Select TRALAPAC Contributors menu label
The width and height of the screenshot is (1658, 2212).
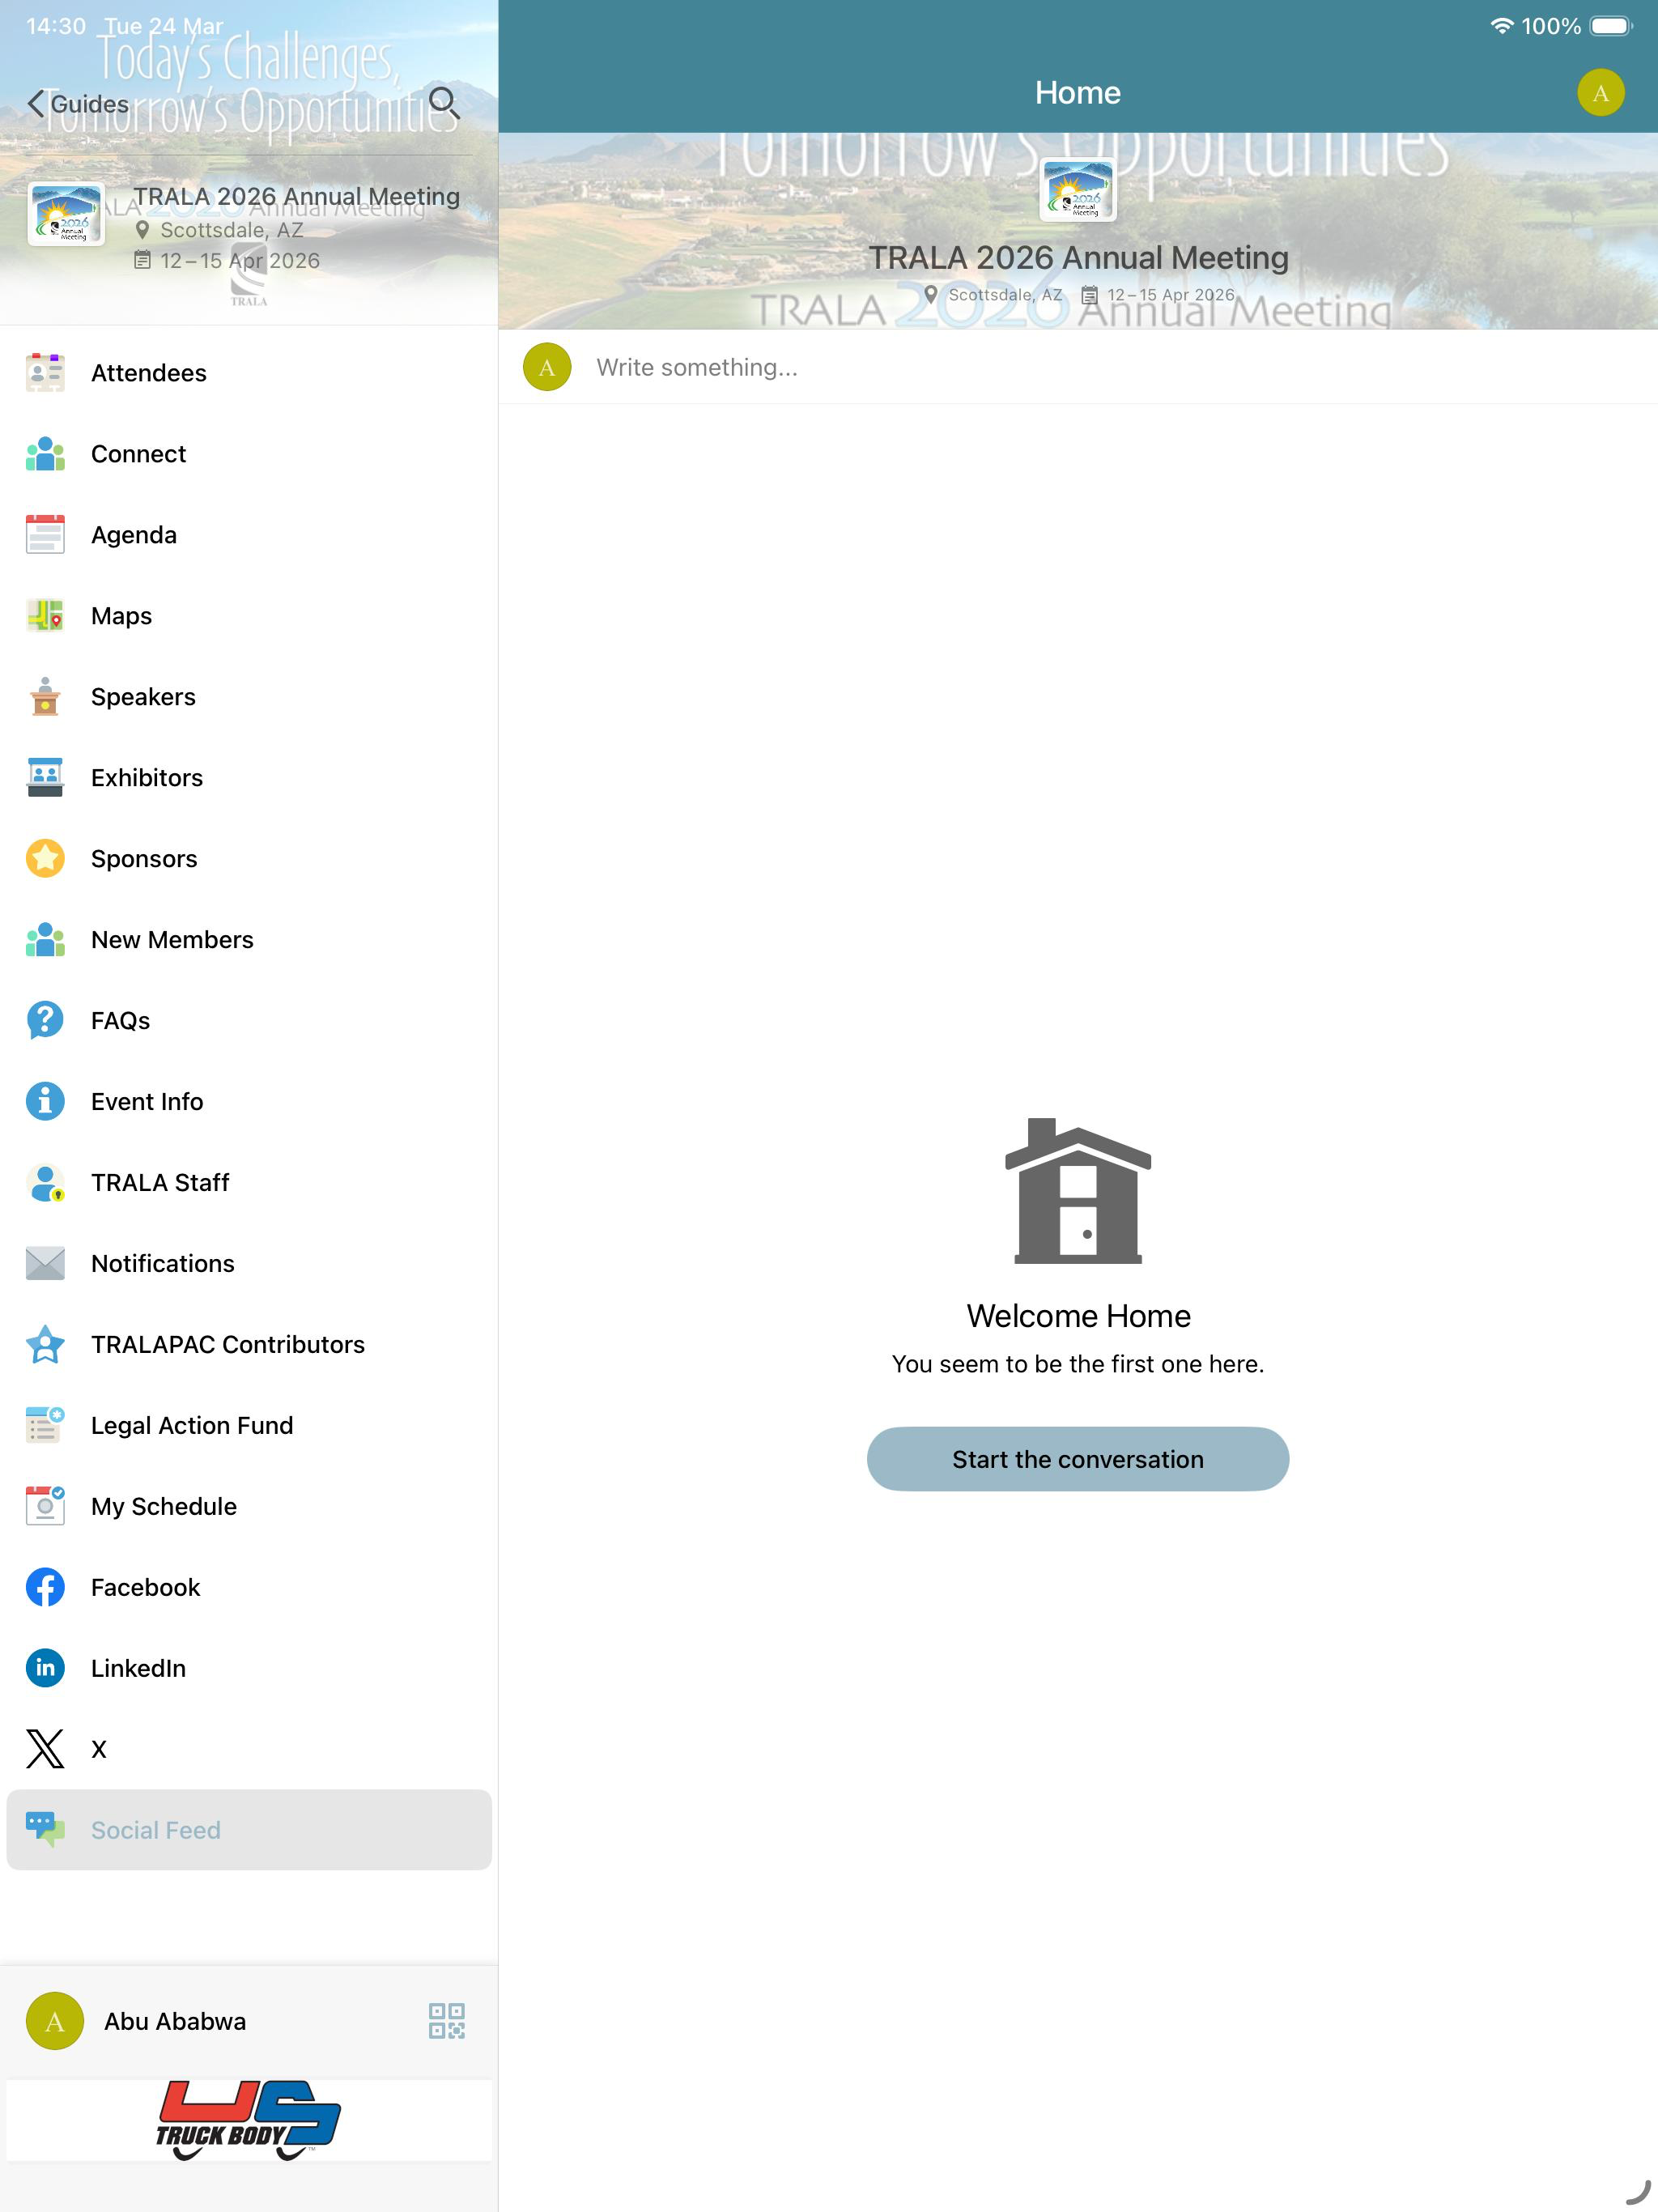(x=228, y=1345)
